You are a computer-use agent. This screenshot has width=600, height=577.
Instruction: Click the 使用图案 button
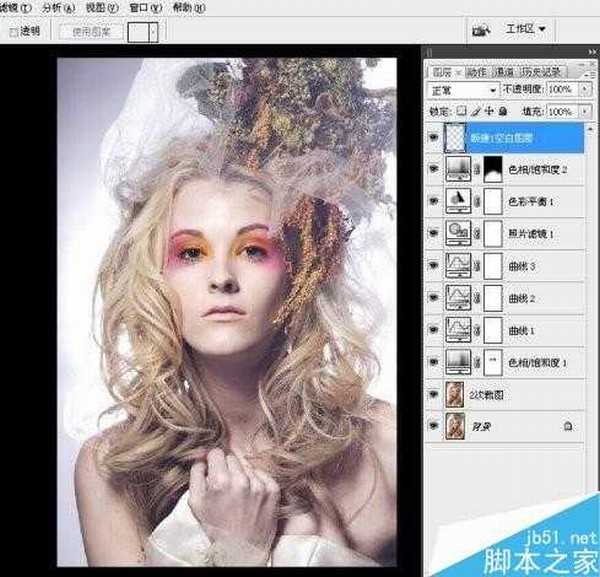click(91, 31)
